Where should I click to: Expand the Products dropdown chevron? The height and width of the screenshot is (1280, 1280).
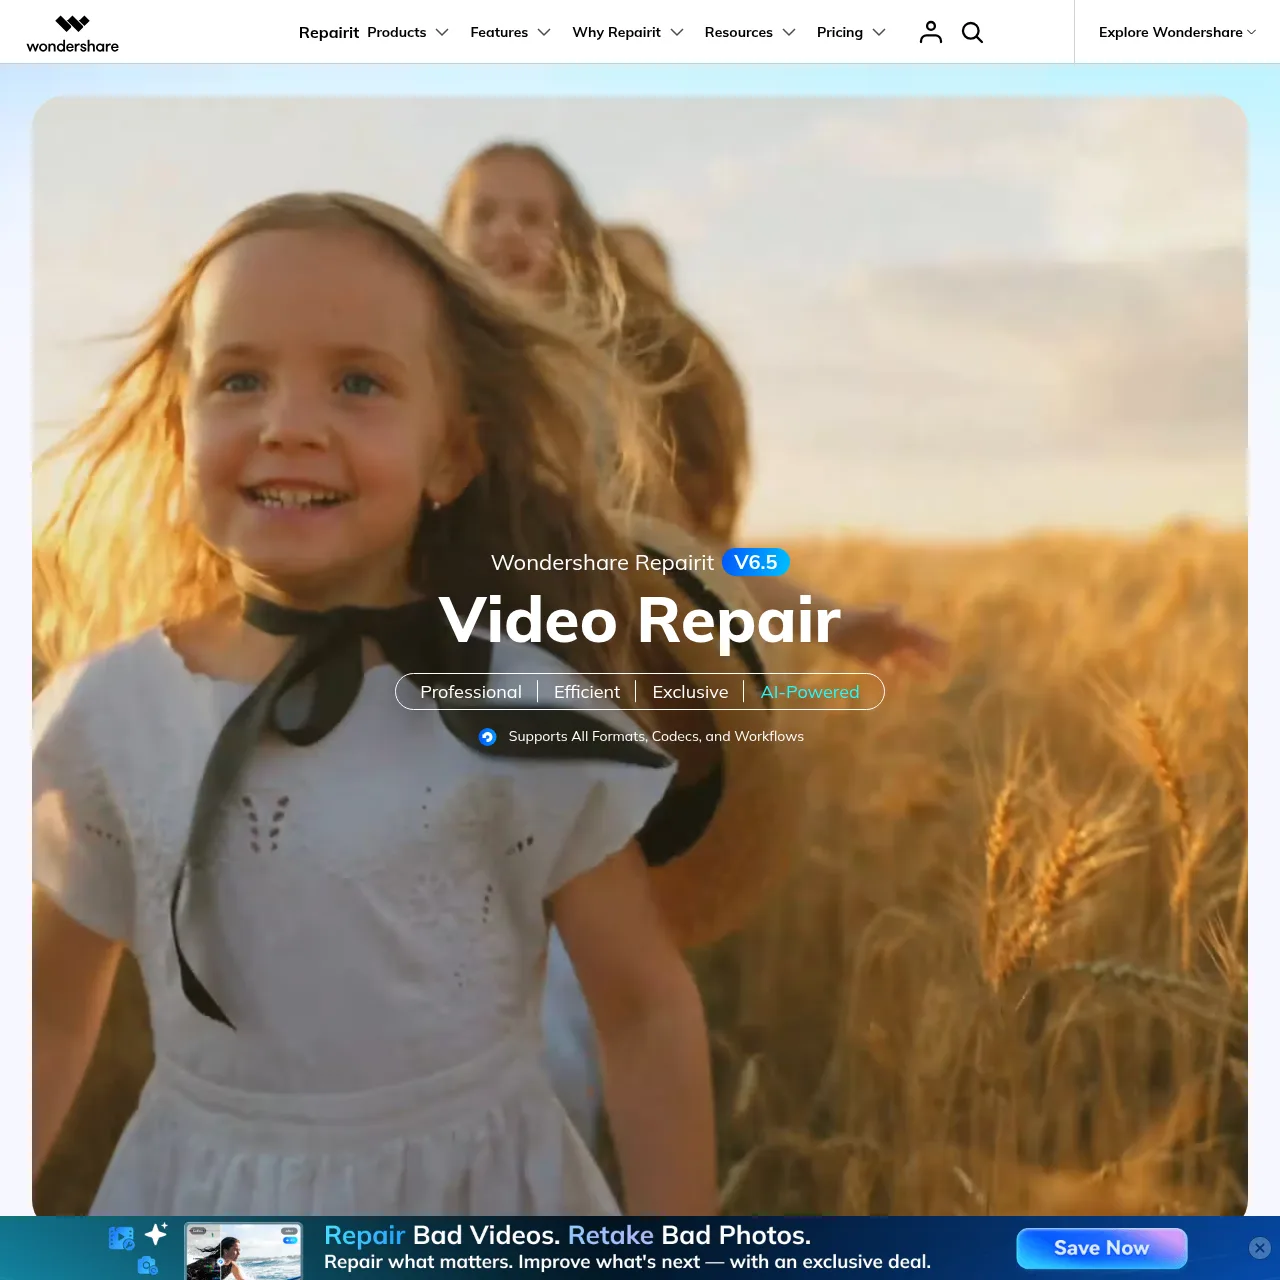442,32
